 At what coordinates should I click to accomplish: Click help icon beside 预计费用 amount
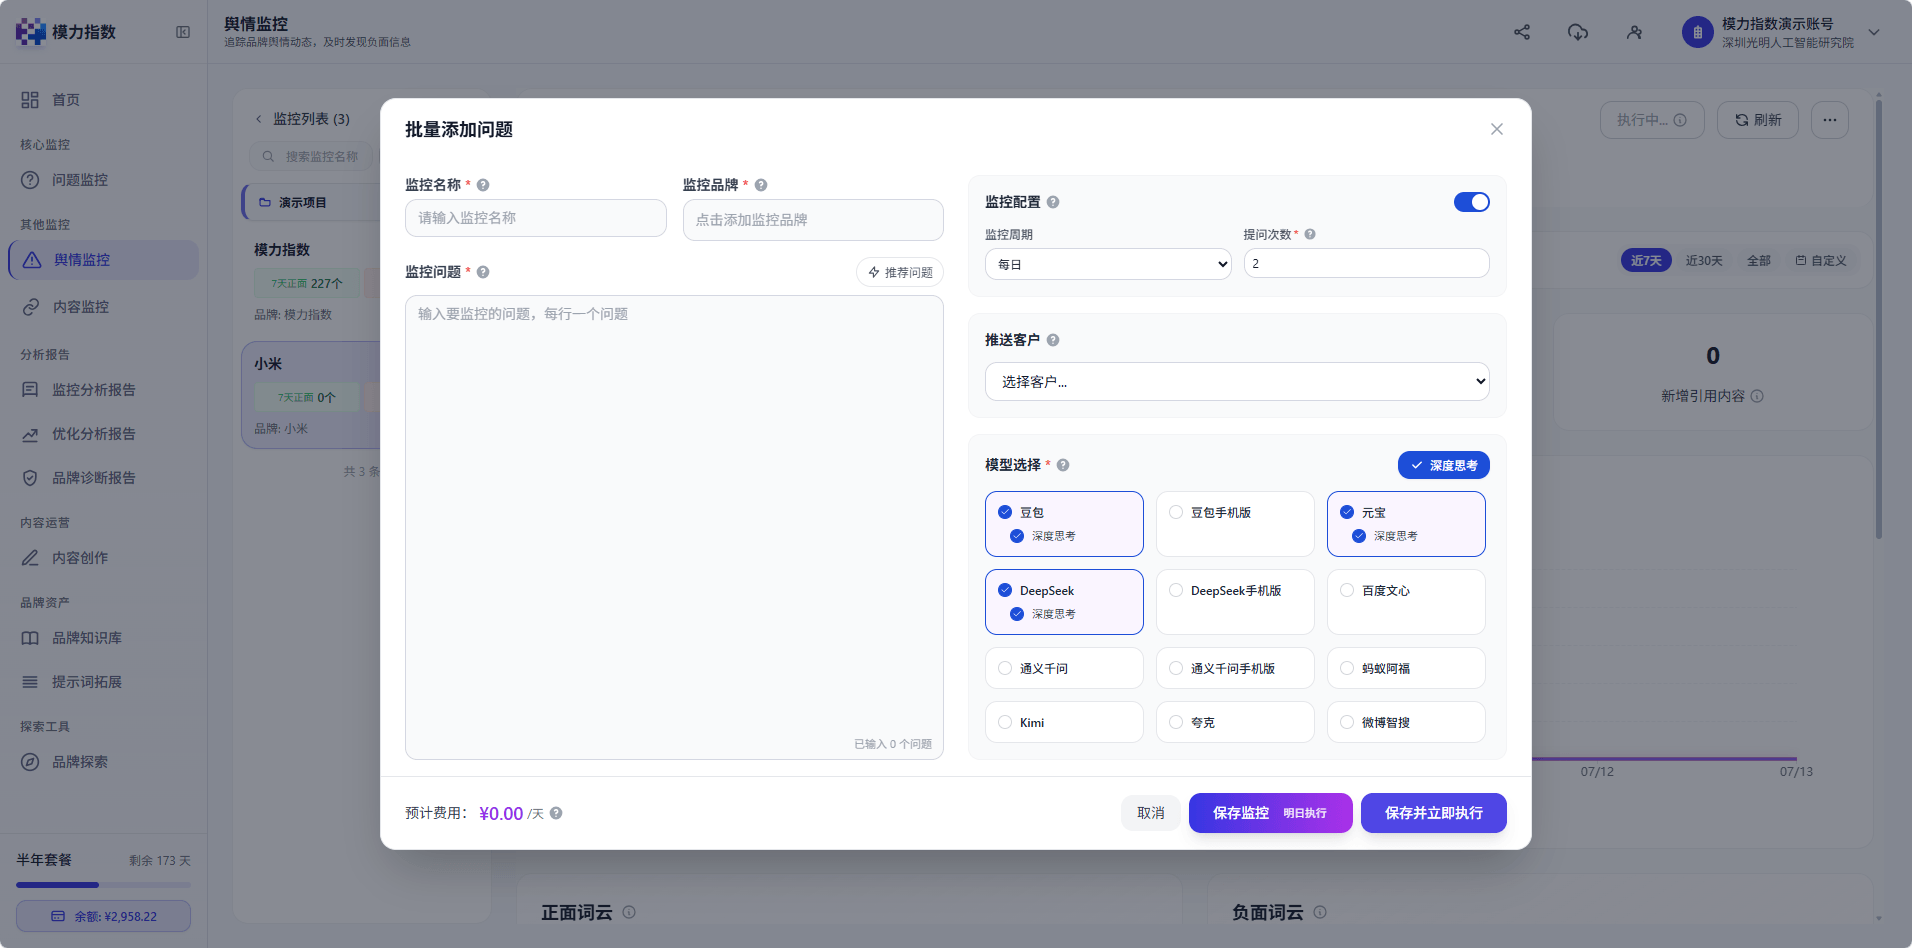[556, 813]
